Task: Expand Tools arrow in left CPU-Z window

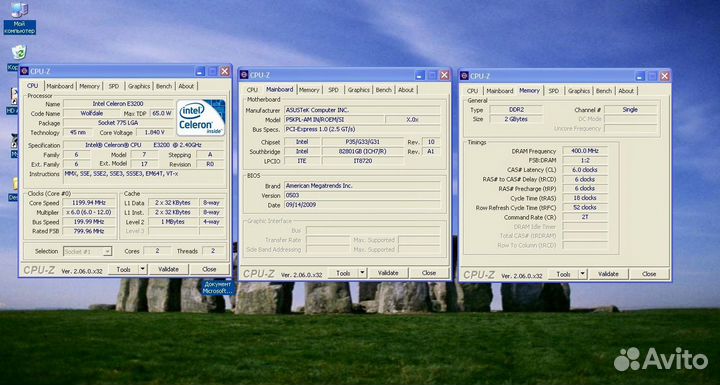Action: coord(143,270)
